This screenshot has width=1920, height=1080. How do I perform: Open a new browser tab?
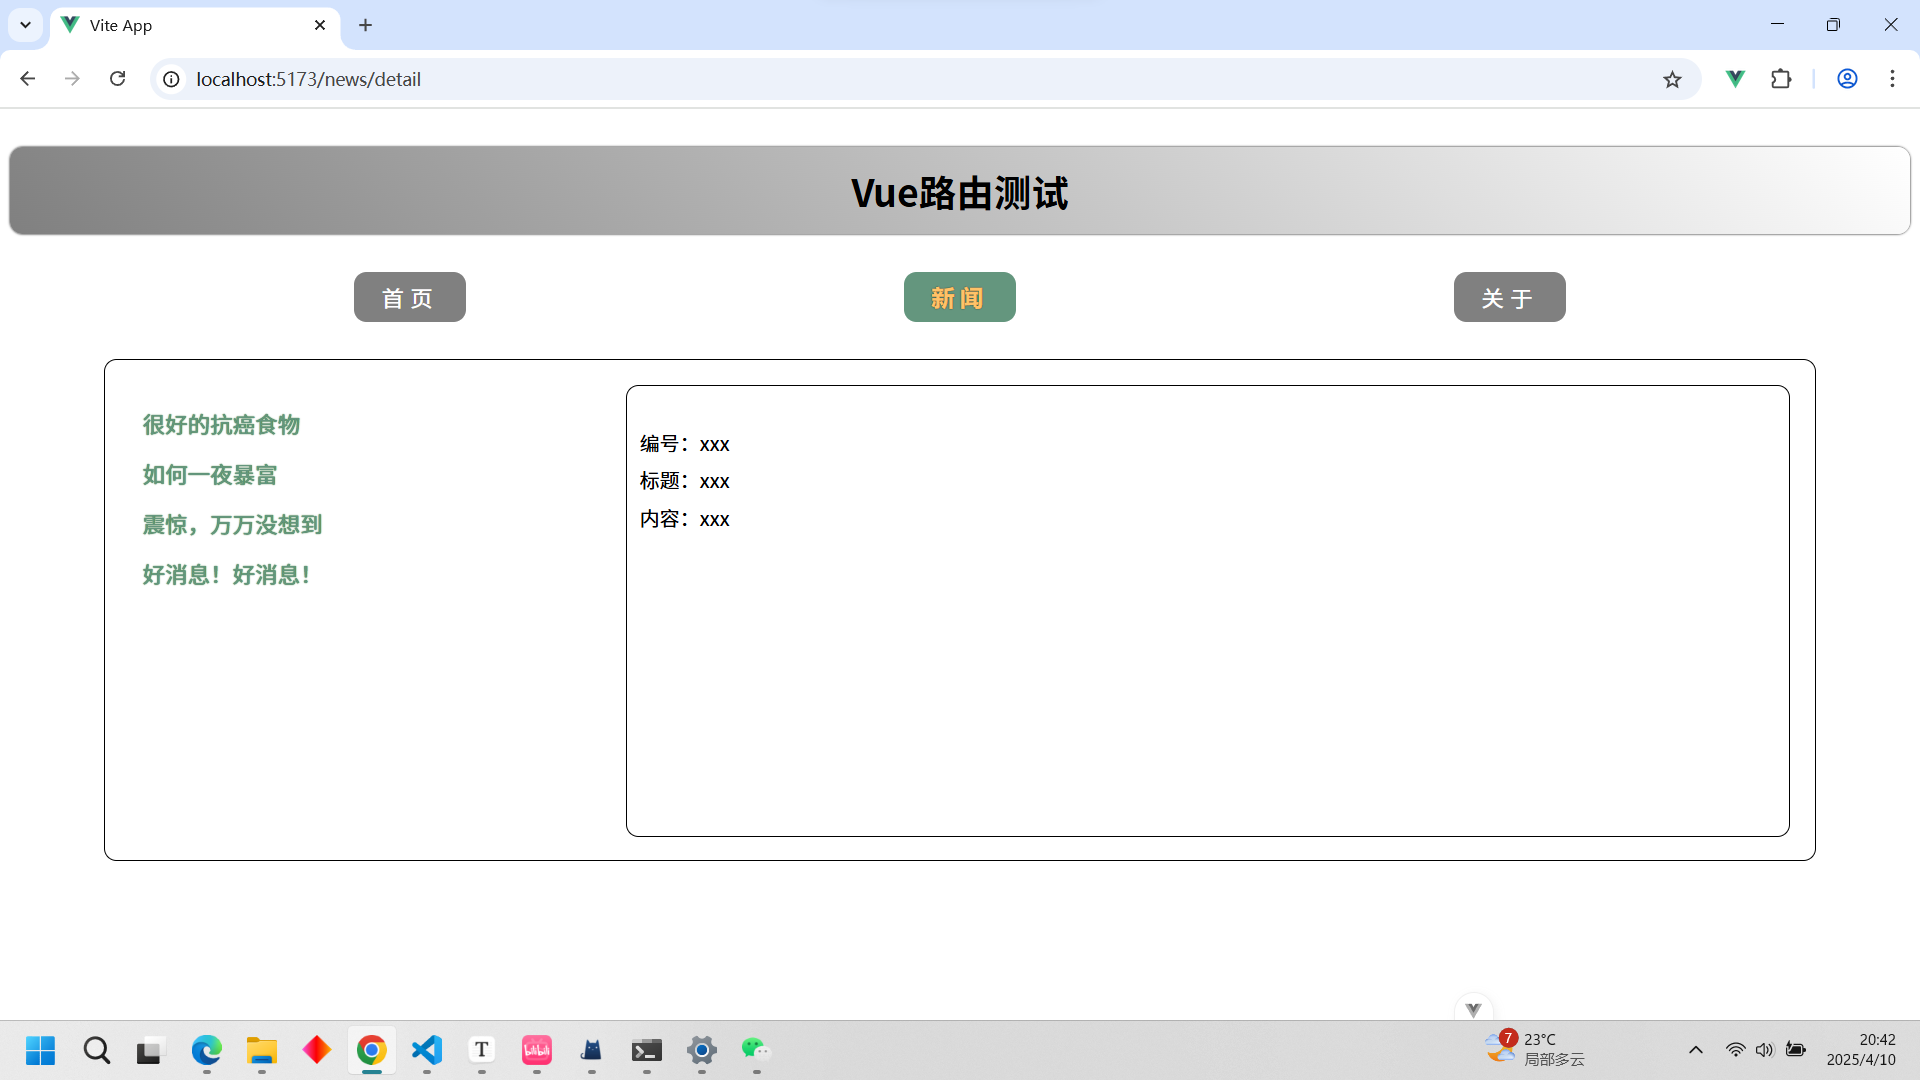point(366,25)
